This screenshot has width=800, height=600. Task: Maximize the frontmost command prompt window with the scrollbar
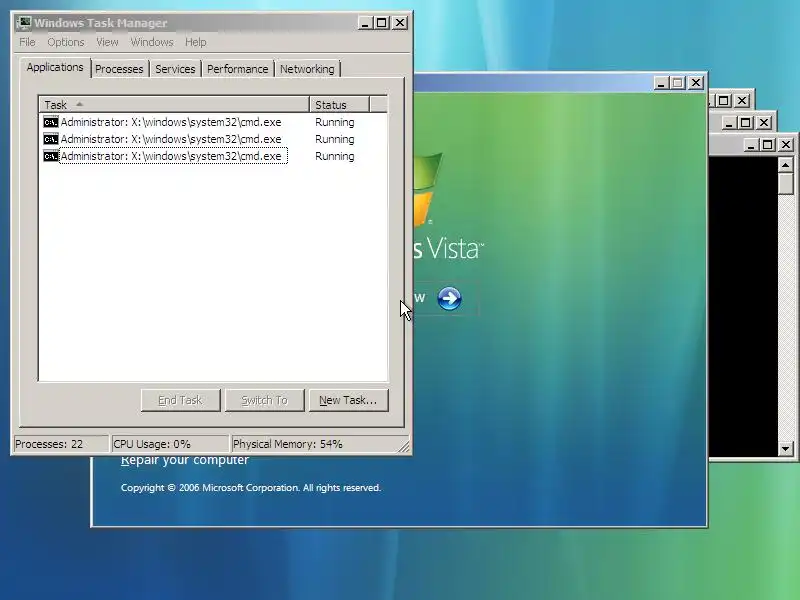768,145
